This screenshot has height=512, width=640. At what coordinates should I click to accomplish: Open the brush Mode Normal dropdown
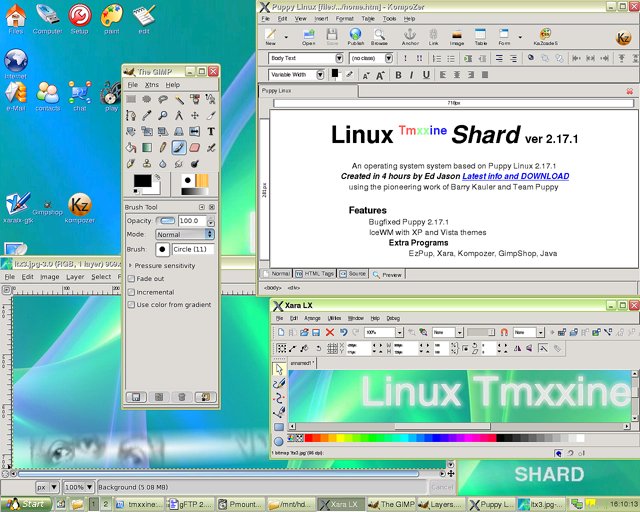point(185,234)
